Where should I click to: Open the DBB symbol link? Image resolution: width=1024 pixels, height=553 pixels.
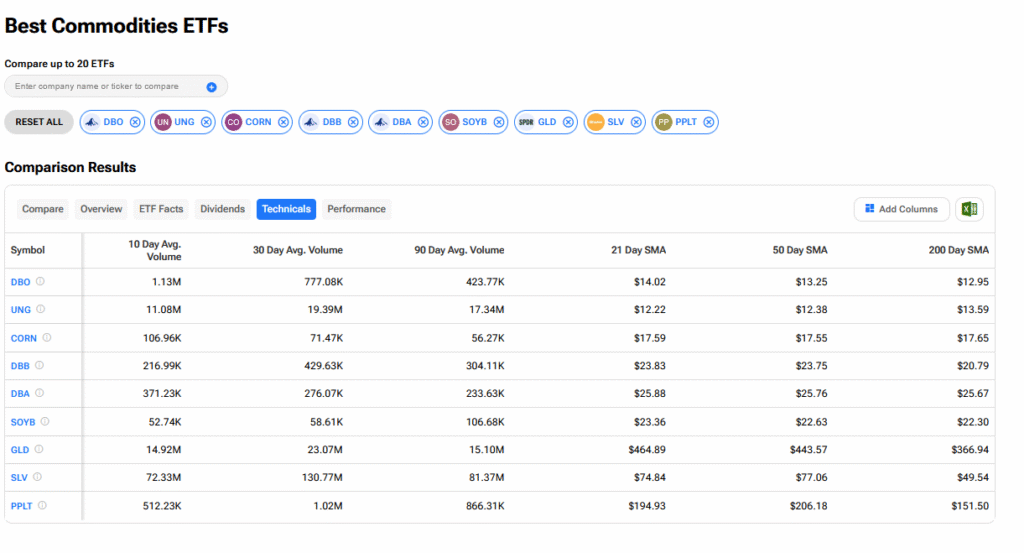[x=20, y=366]
